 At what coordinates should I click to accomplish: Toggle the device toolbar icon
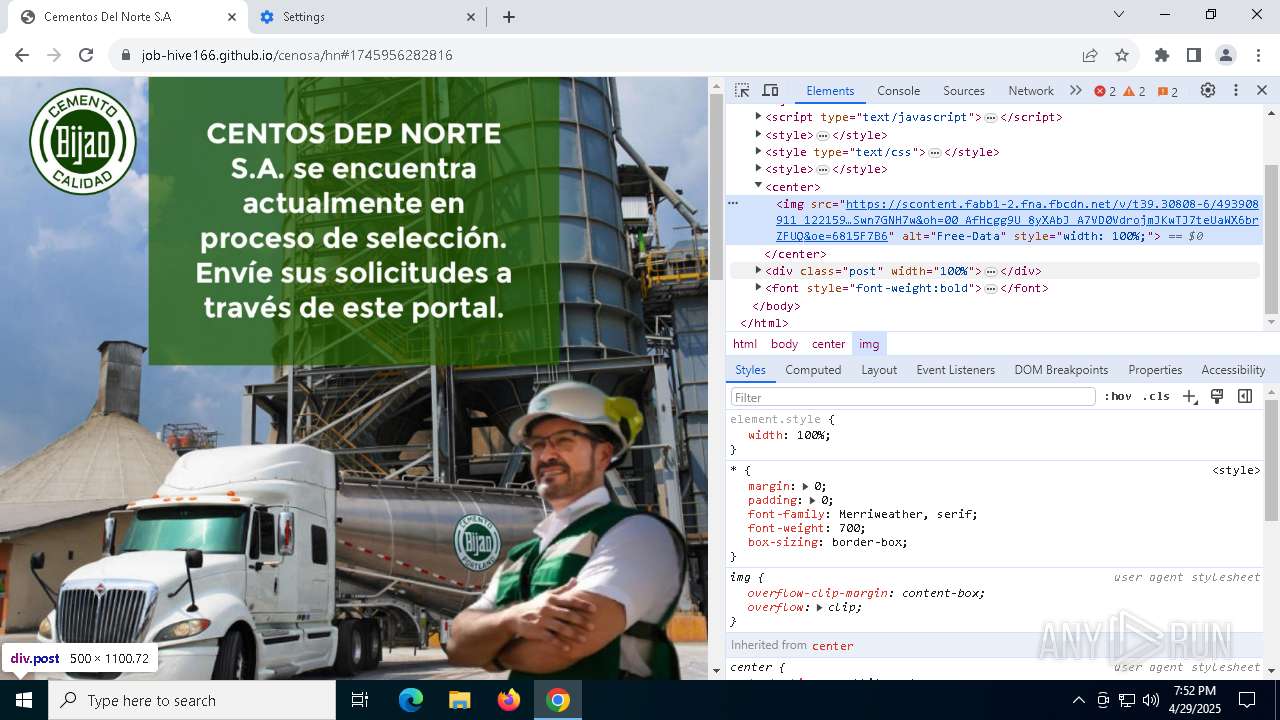click(x=770, y=90)
